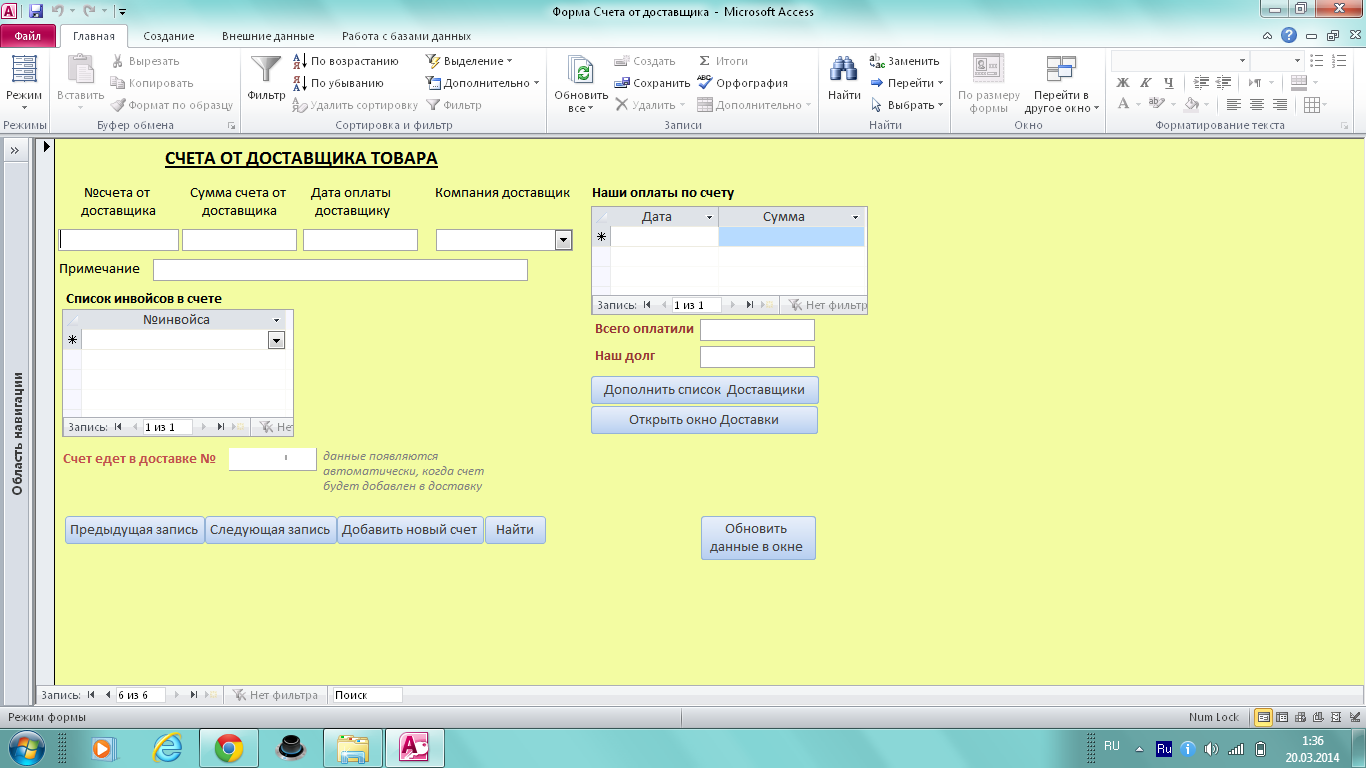Align text right in ribbon
1366x768 pixels.
pos(1280,104)
